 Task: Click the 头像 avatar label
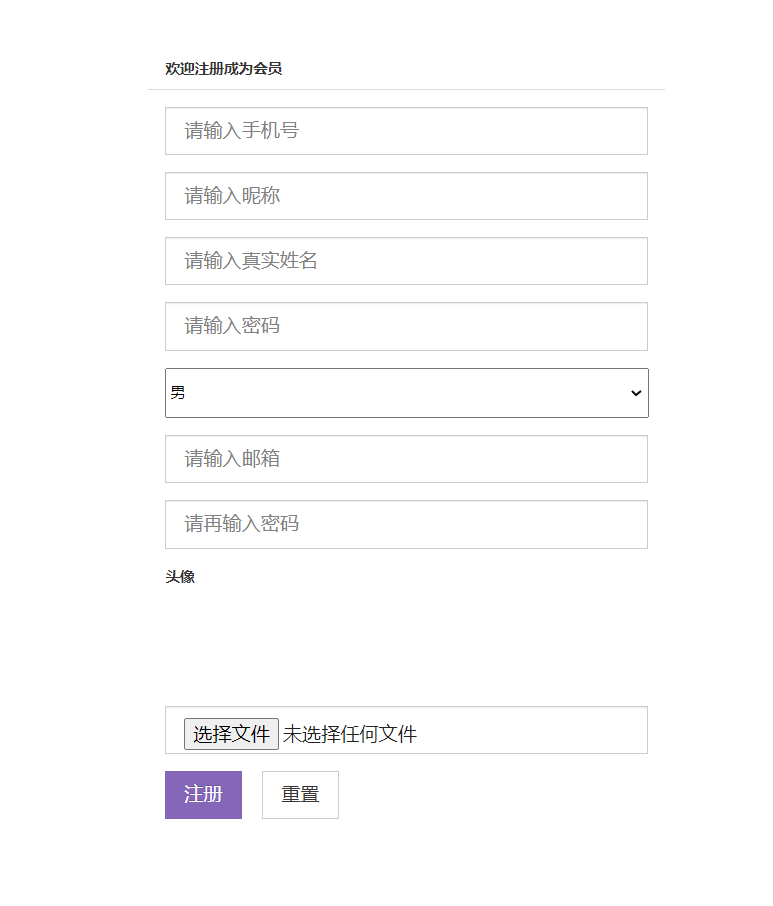(x=179, y=577)
